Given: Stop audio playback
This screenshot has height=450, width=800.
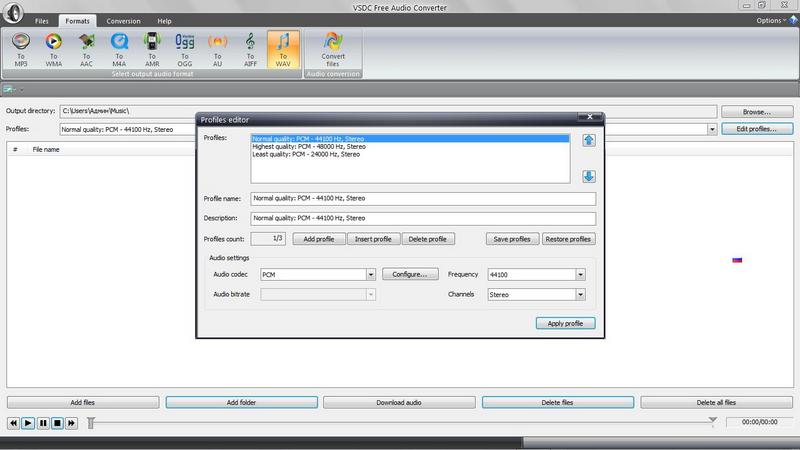Looking at the screenshot, I should click(57, 423).
